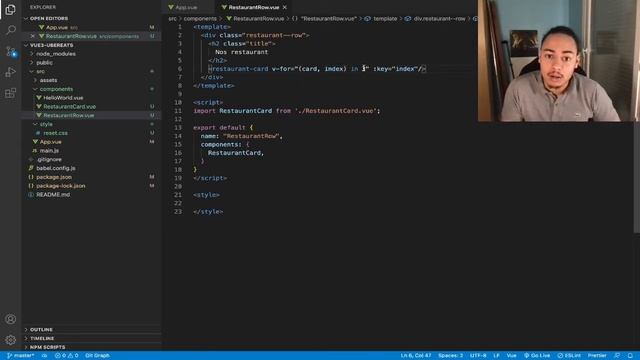Screen dimensions: 640x360
Task: Open Git Graph from the status bar
Action: pyautogui.click(x=97, y=356)
